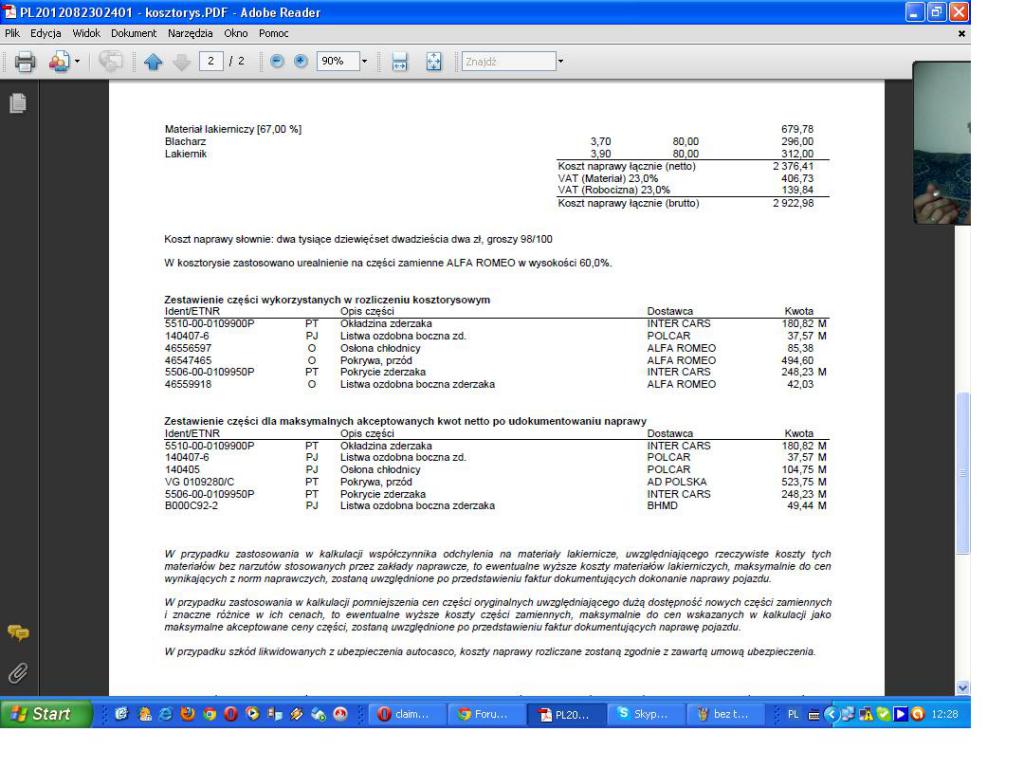The image size is (1024, 768).
Task: Switch to the Foru... Chrome taskbar window
Action: [486, 714]
